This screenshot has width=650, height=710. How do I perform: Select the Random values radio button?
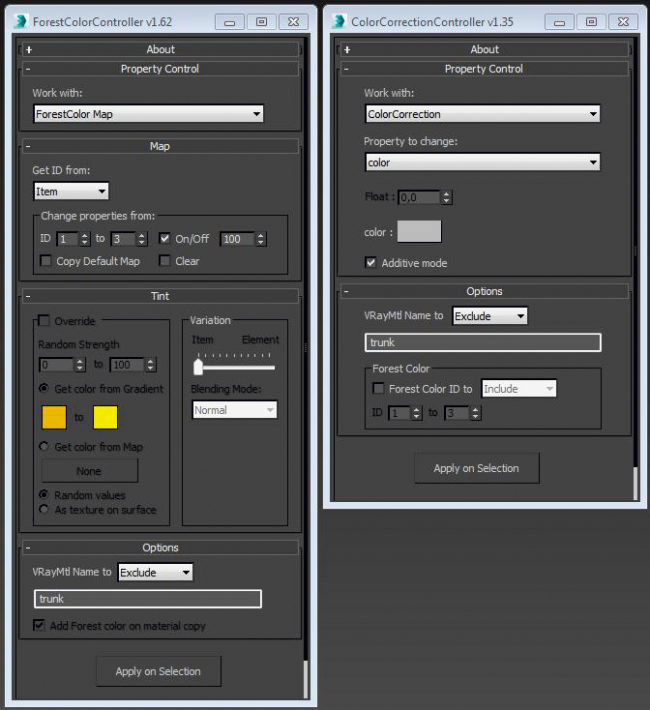tap(44, 494)
